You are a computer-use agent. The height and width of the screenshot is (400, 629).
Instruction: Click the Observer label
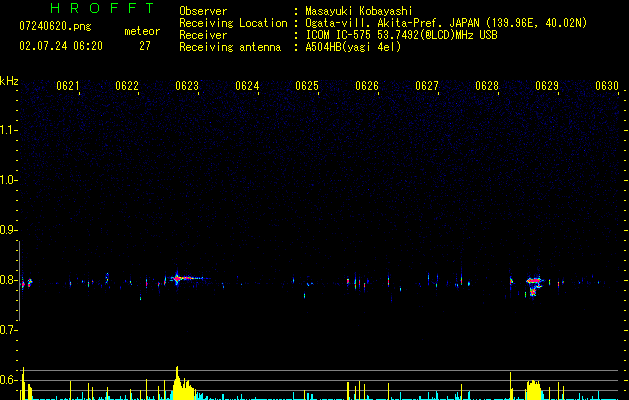click(203, 11)
